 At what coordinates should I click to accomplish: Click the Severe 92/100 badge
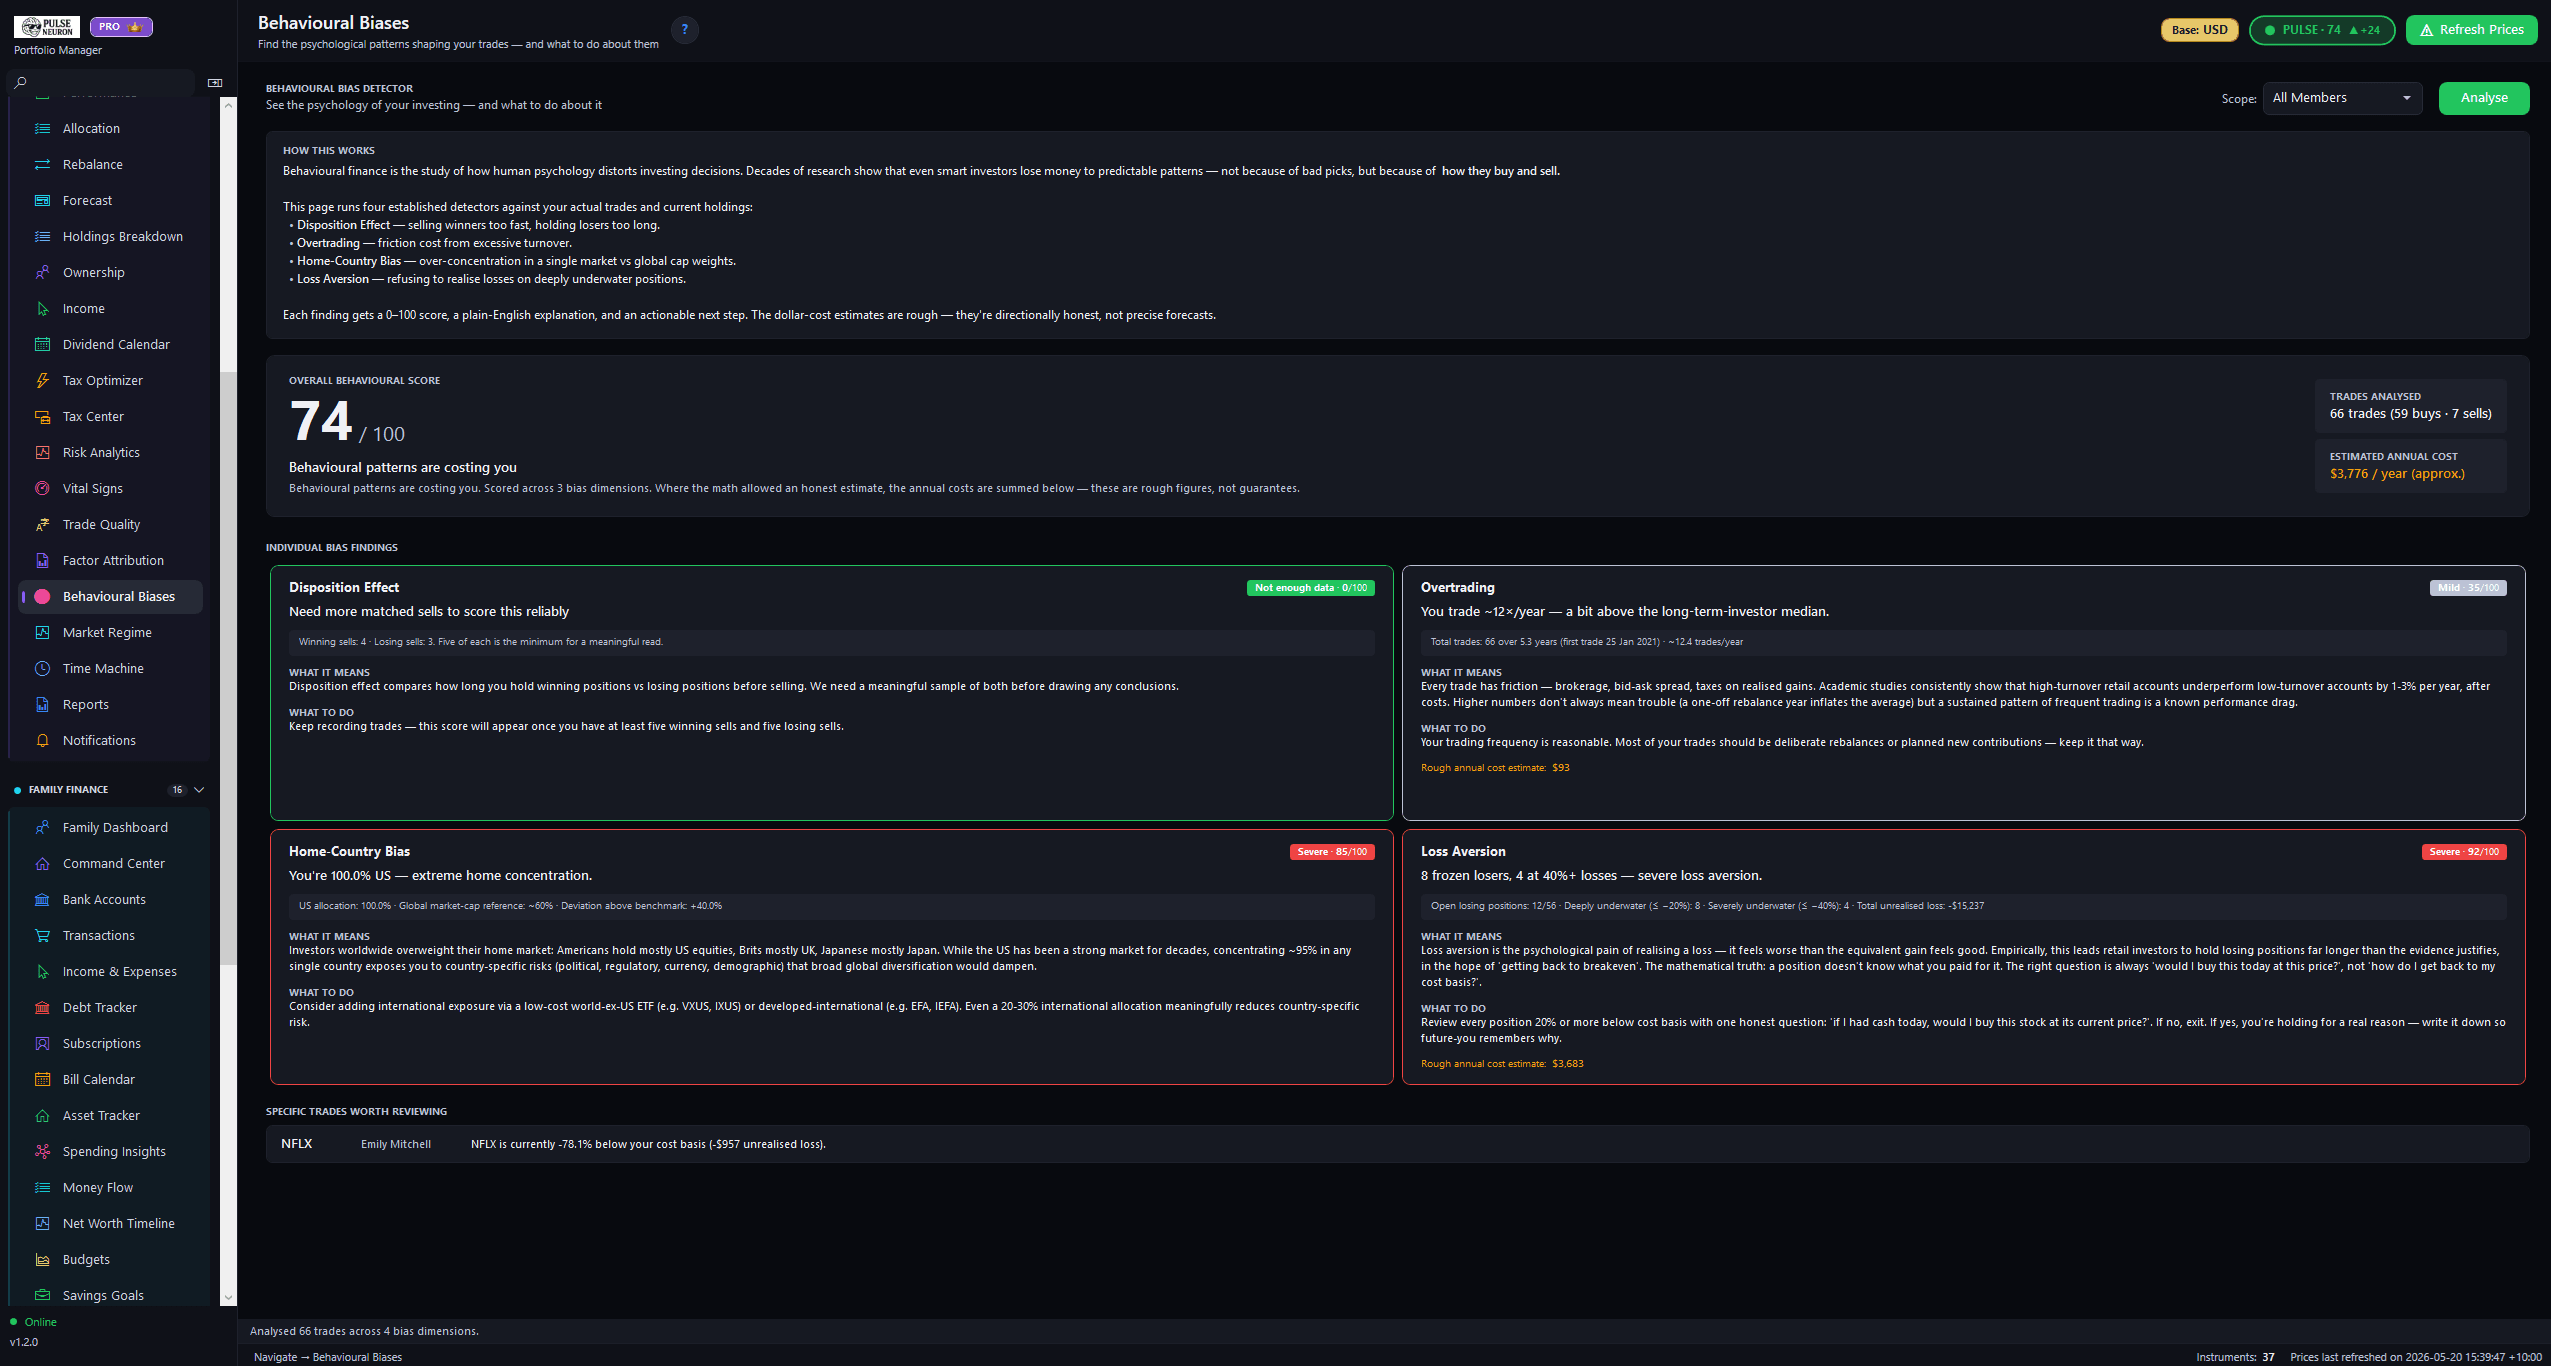tap(2463, 852)
